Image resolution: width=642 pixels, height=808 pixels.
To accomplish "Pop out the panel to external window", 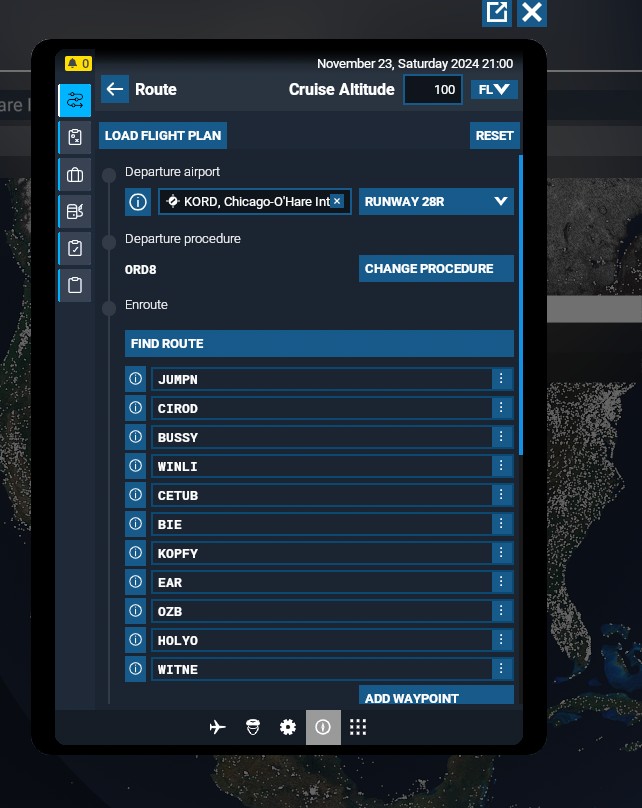I will click(496, 12).
